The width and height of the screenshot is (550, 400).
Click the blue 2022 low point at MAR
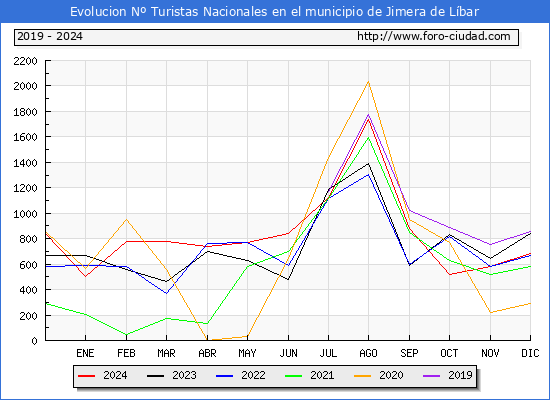(x=166, y=293)
